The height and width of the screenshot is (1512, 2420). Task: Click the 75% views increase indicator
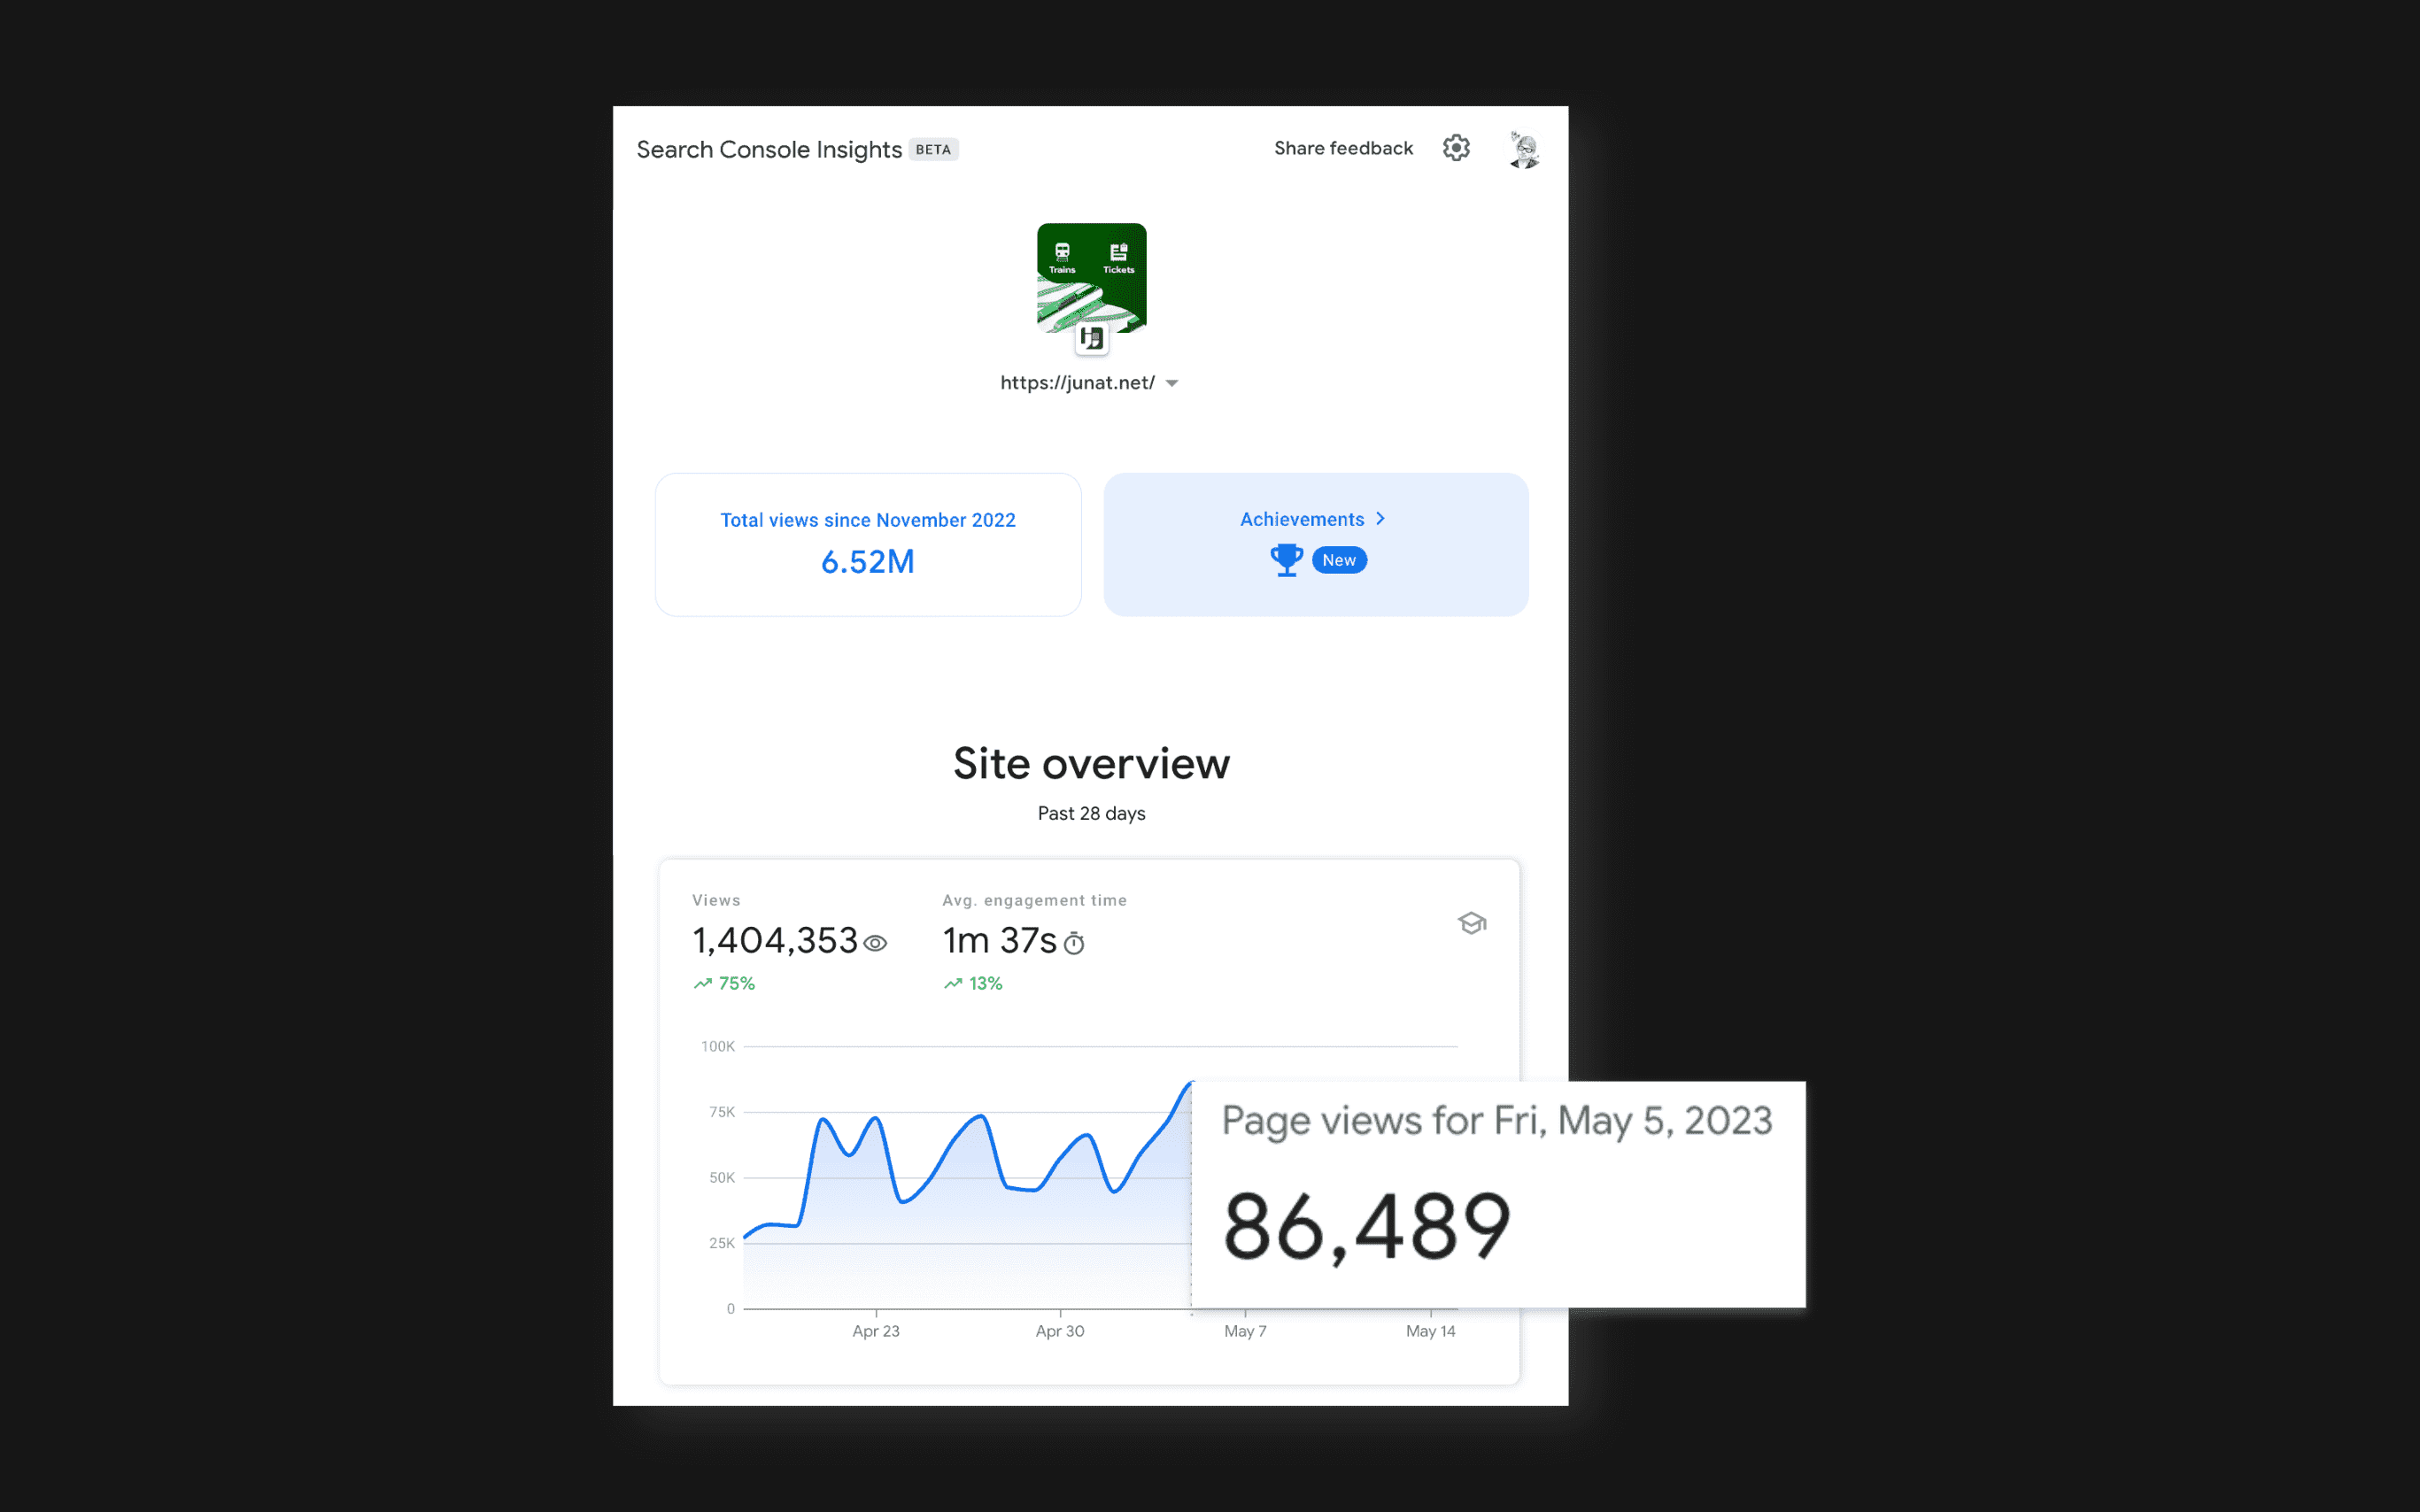pos(724,984)
